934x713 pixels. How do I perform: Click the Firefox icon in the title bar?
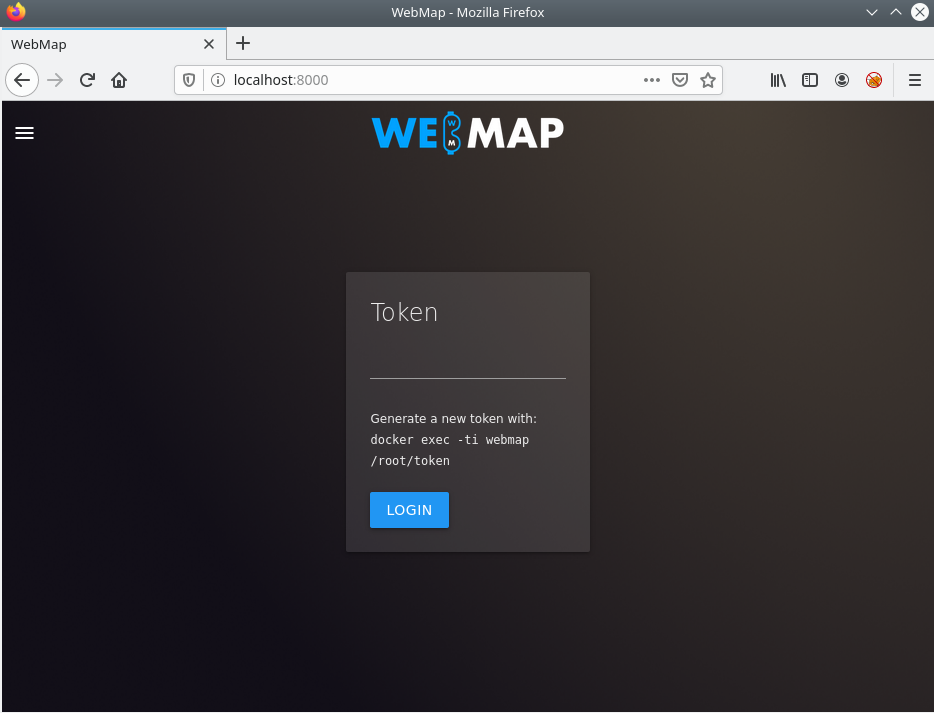(x=16, y=11)
